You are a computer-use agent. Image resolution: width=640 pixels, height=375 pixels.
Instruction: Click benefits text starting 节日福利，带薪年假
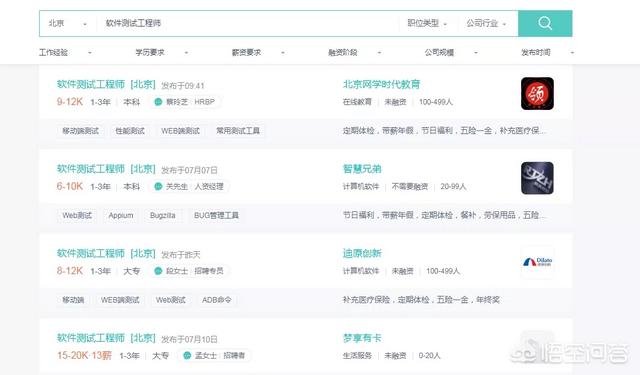click(x=443, y=215)
